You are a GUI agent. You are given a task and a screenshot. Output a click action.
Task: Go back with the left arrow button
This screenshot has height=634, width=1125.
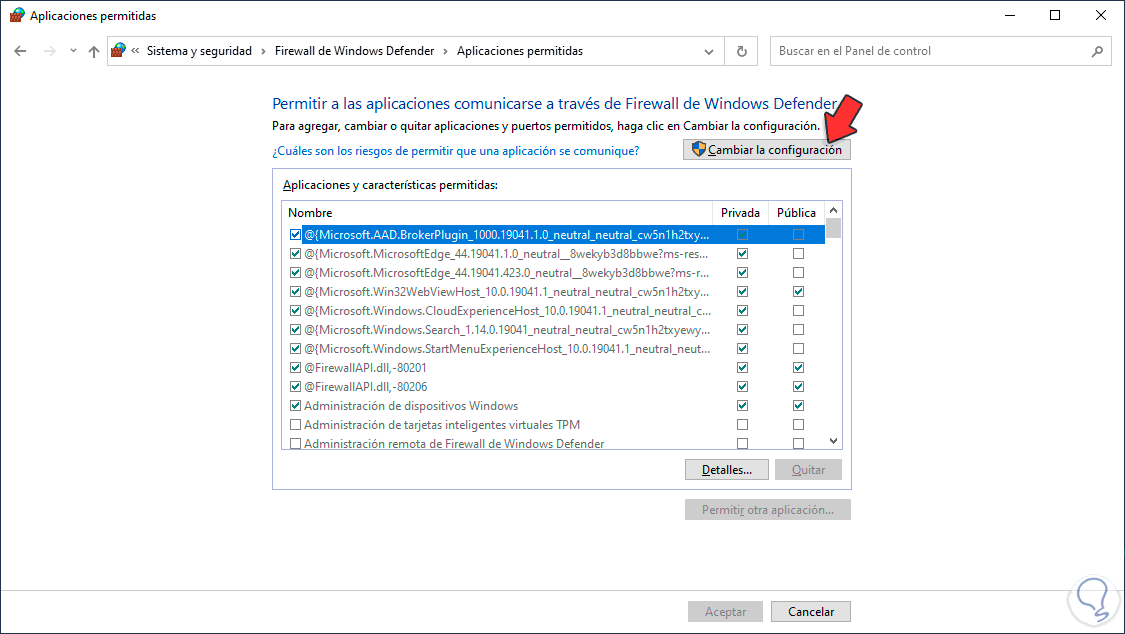20,51
